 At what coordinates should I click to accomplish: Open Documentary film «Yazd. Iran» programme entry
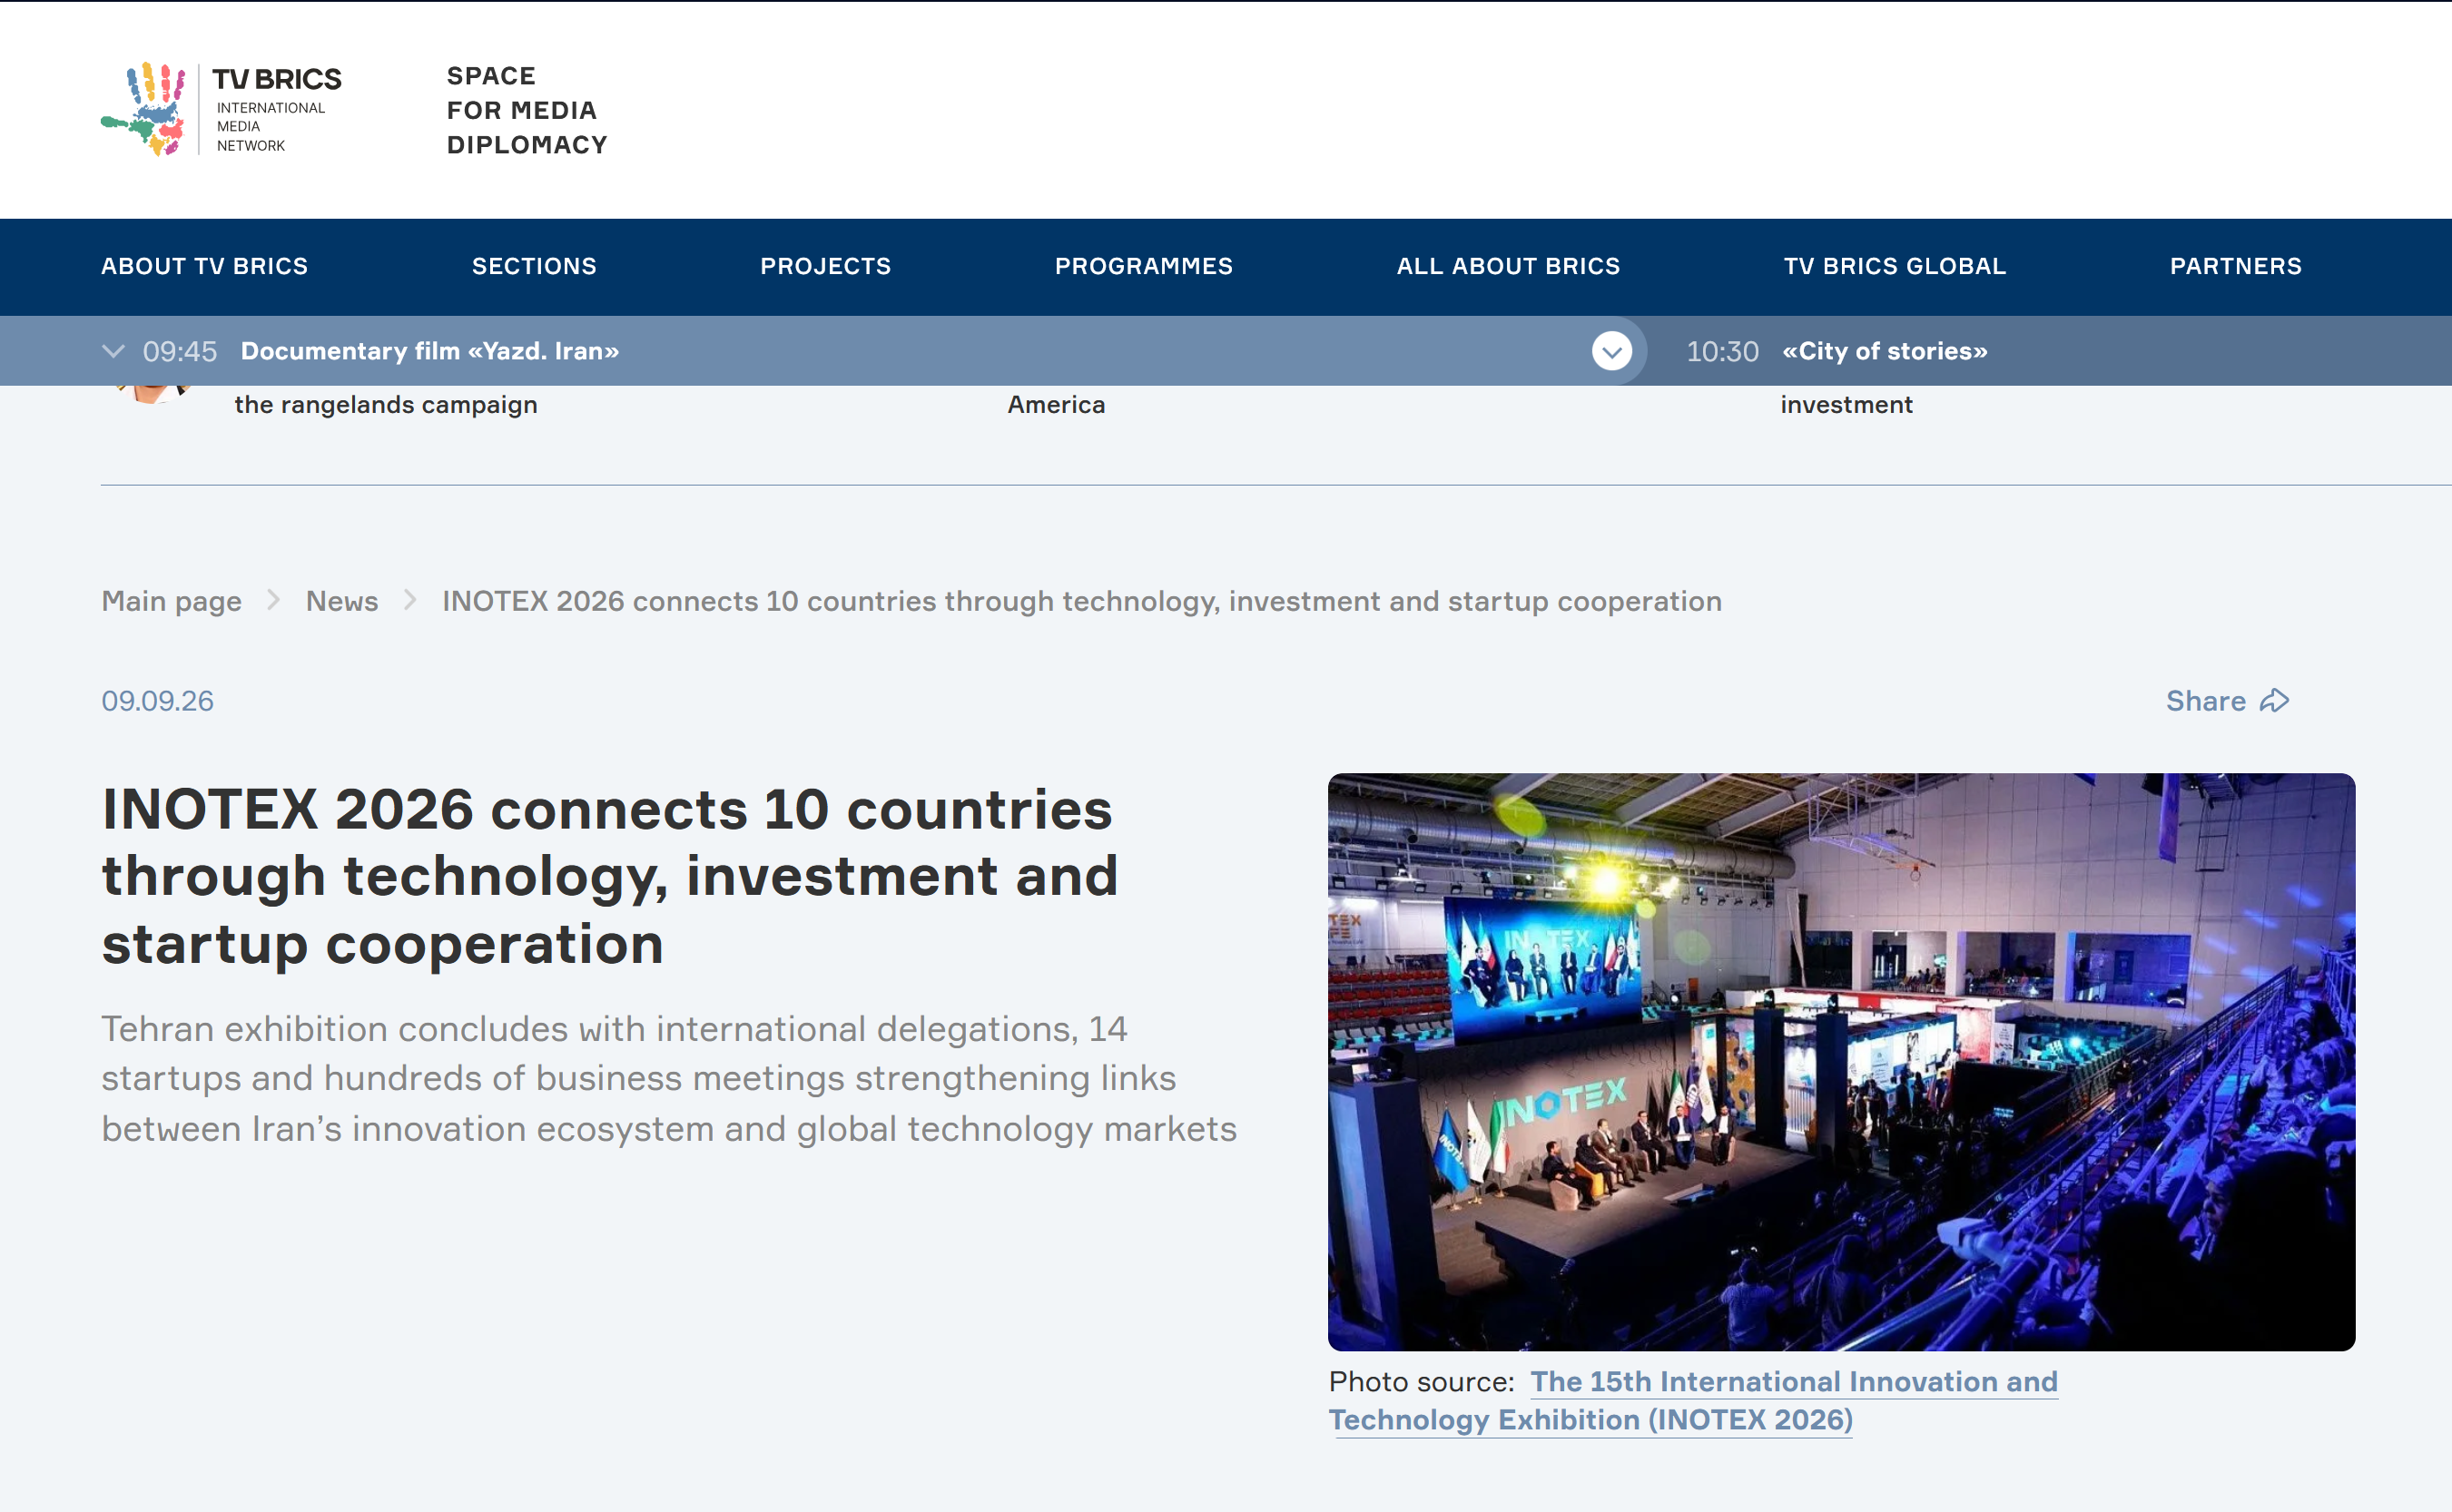point(430,351)
